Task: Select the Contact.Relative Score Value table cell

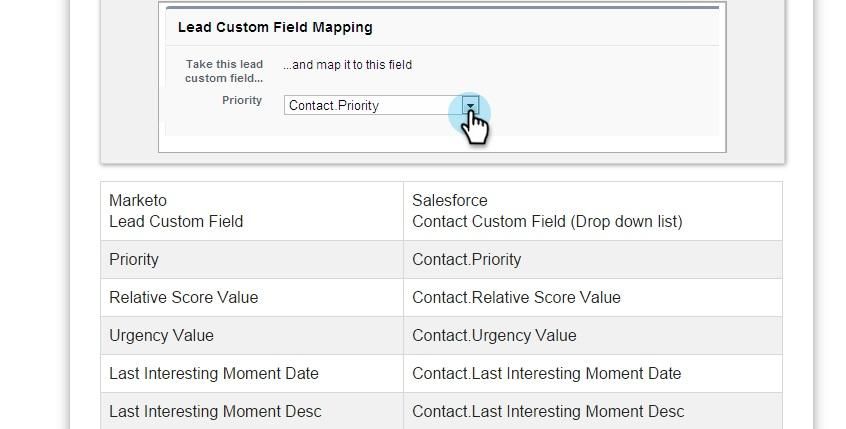Action: 516,297
